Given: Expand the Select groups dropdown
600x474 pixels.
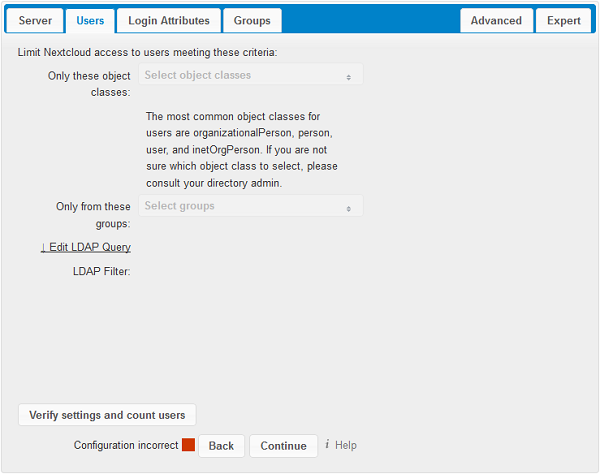Looking at the screenshot, I should (x=240, y=206).
